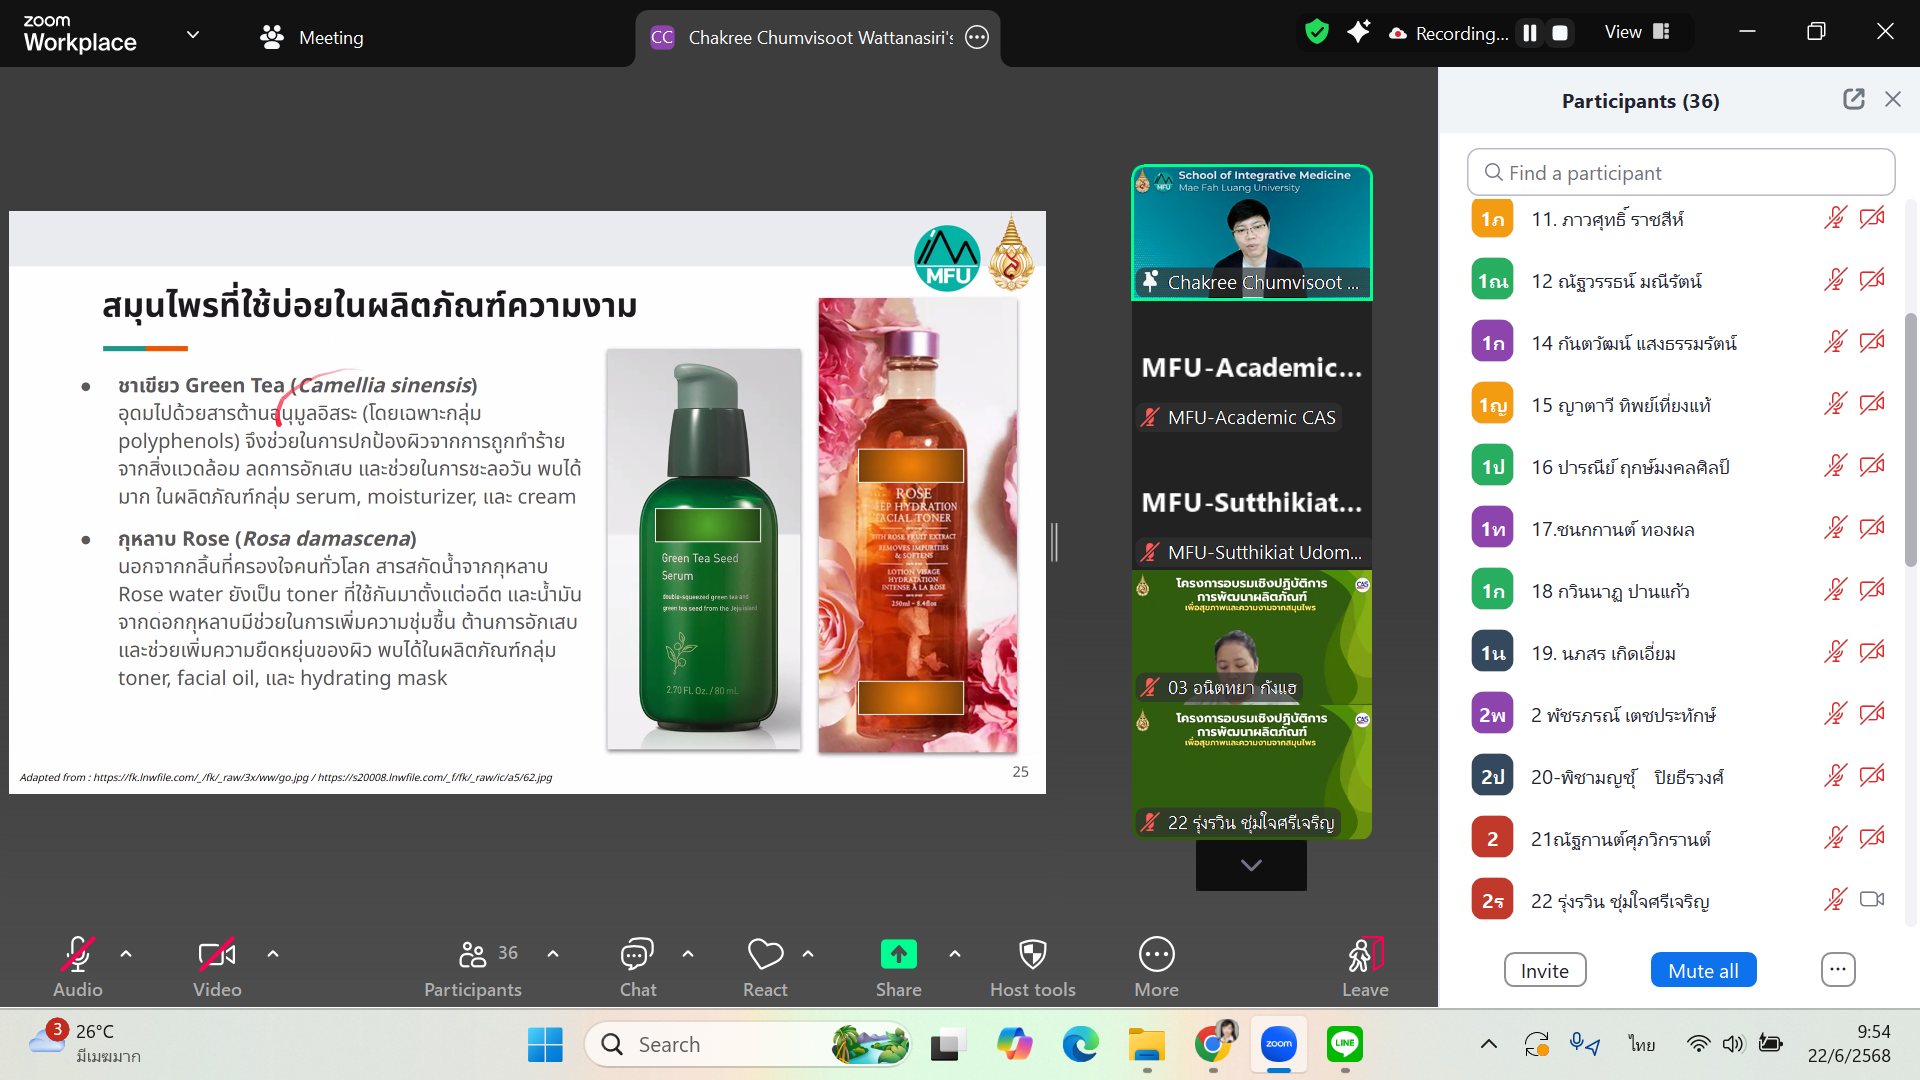Open the View layout menu

coord(1637,32)
